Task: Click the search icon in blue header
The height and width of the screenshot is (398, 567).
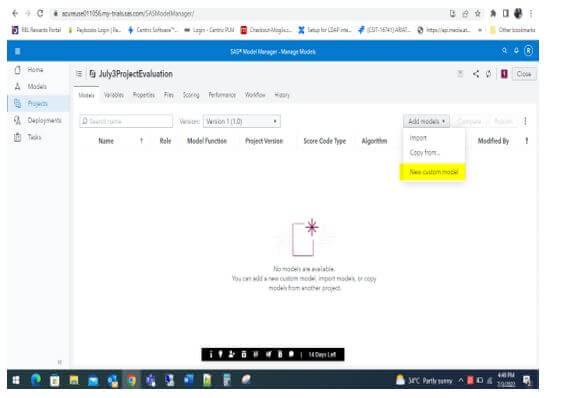Action: click(504, 51)
